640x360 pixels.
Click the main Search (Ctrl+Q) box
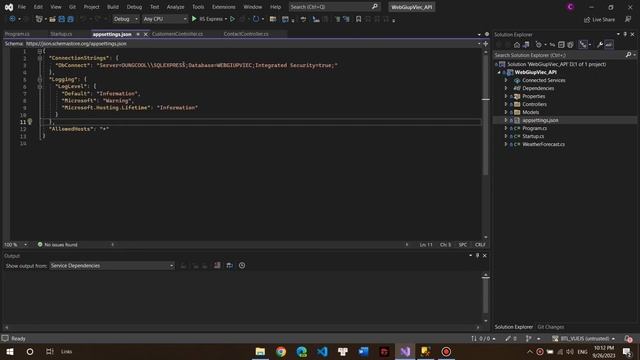pyautogui.click(x=334, y=7)
